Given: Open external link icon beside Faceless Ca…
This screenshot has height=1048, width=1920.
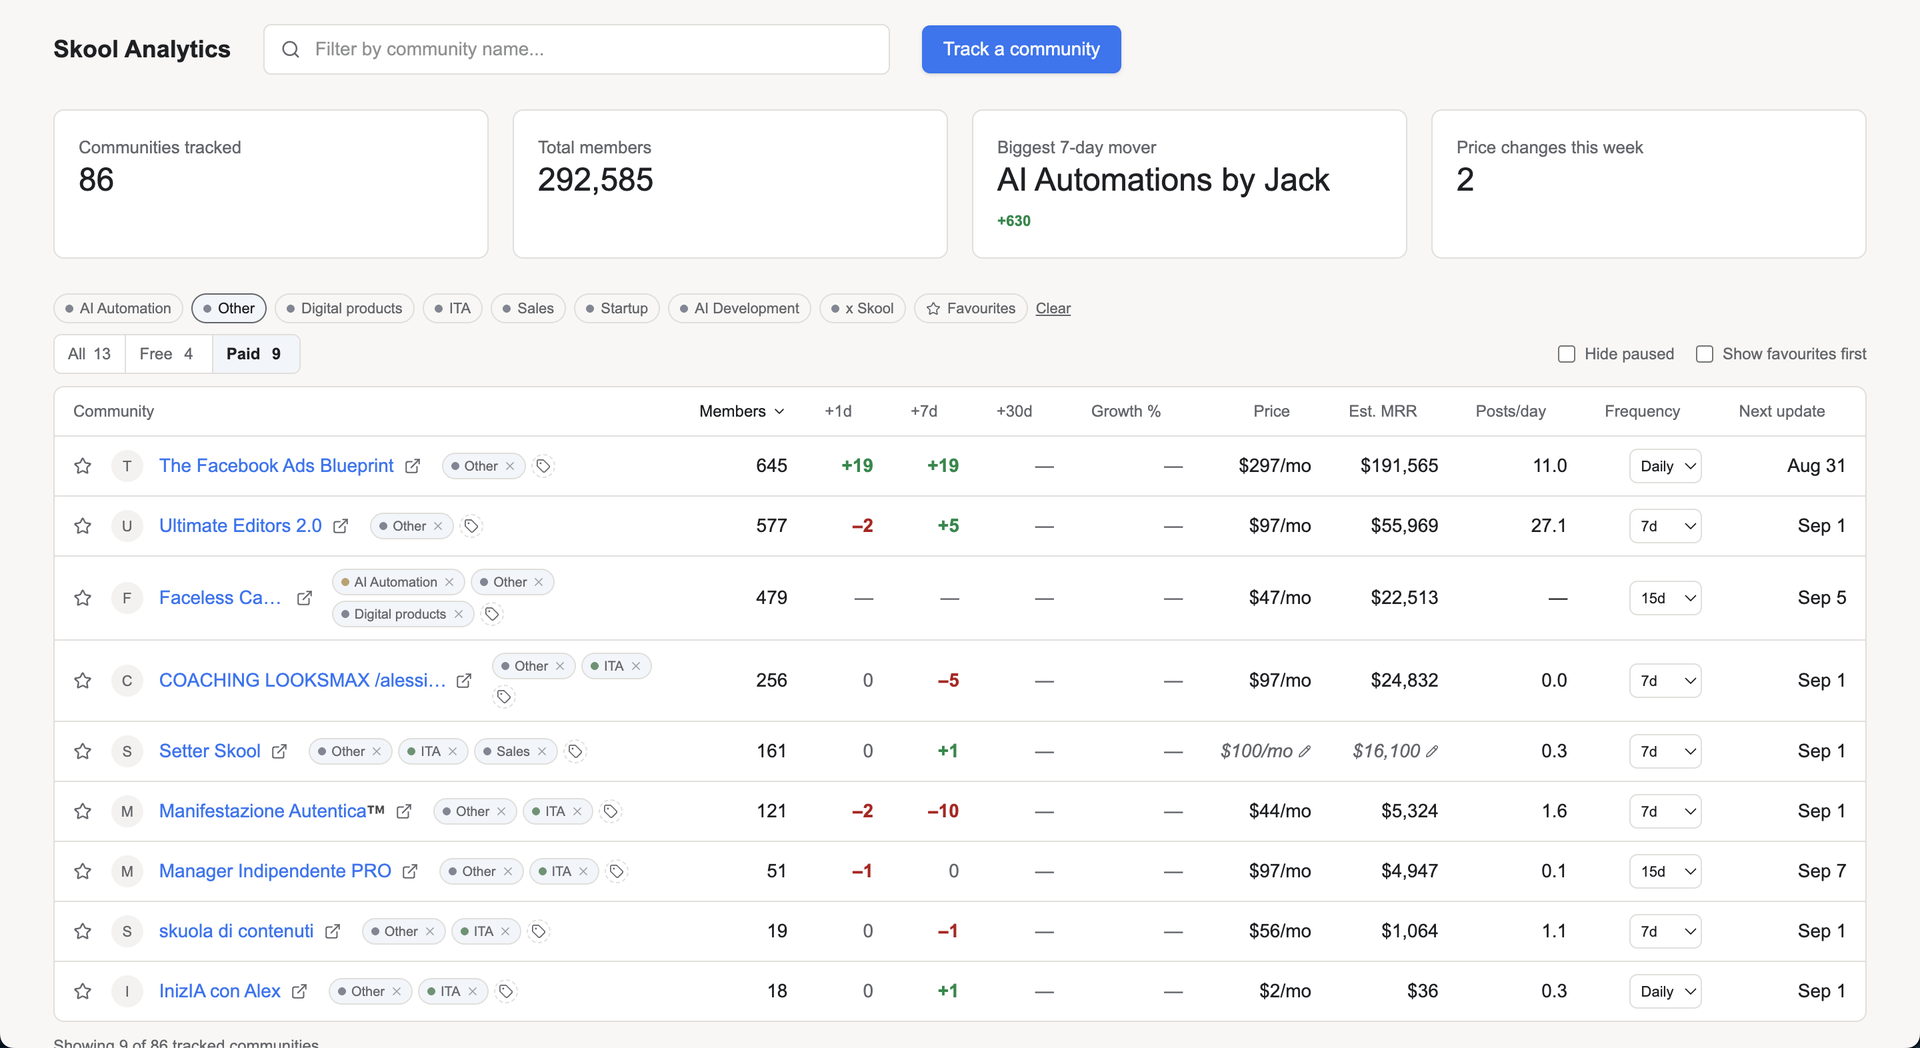Looking at the screenshot, I should (x=304, y=598).
